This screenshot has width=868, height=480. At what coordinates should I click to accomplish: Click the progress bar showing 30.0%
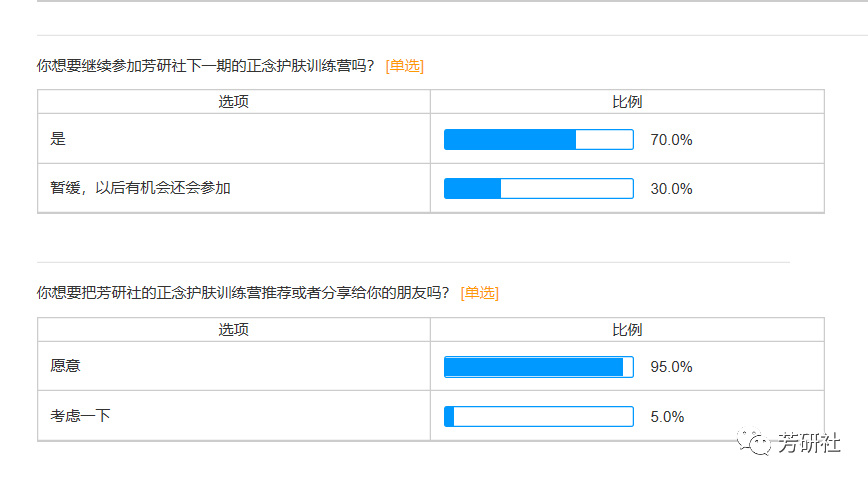click(x=538, y=188)
